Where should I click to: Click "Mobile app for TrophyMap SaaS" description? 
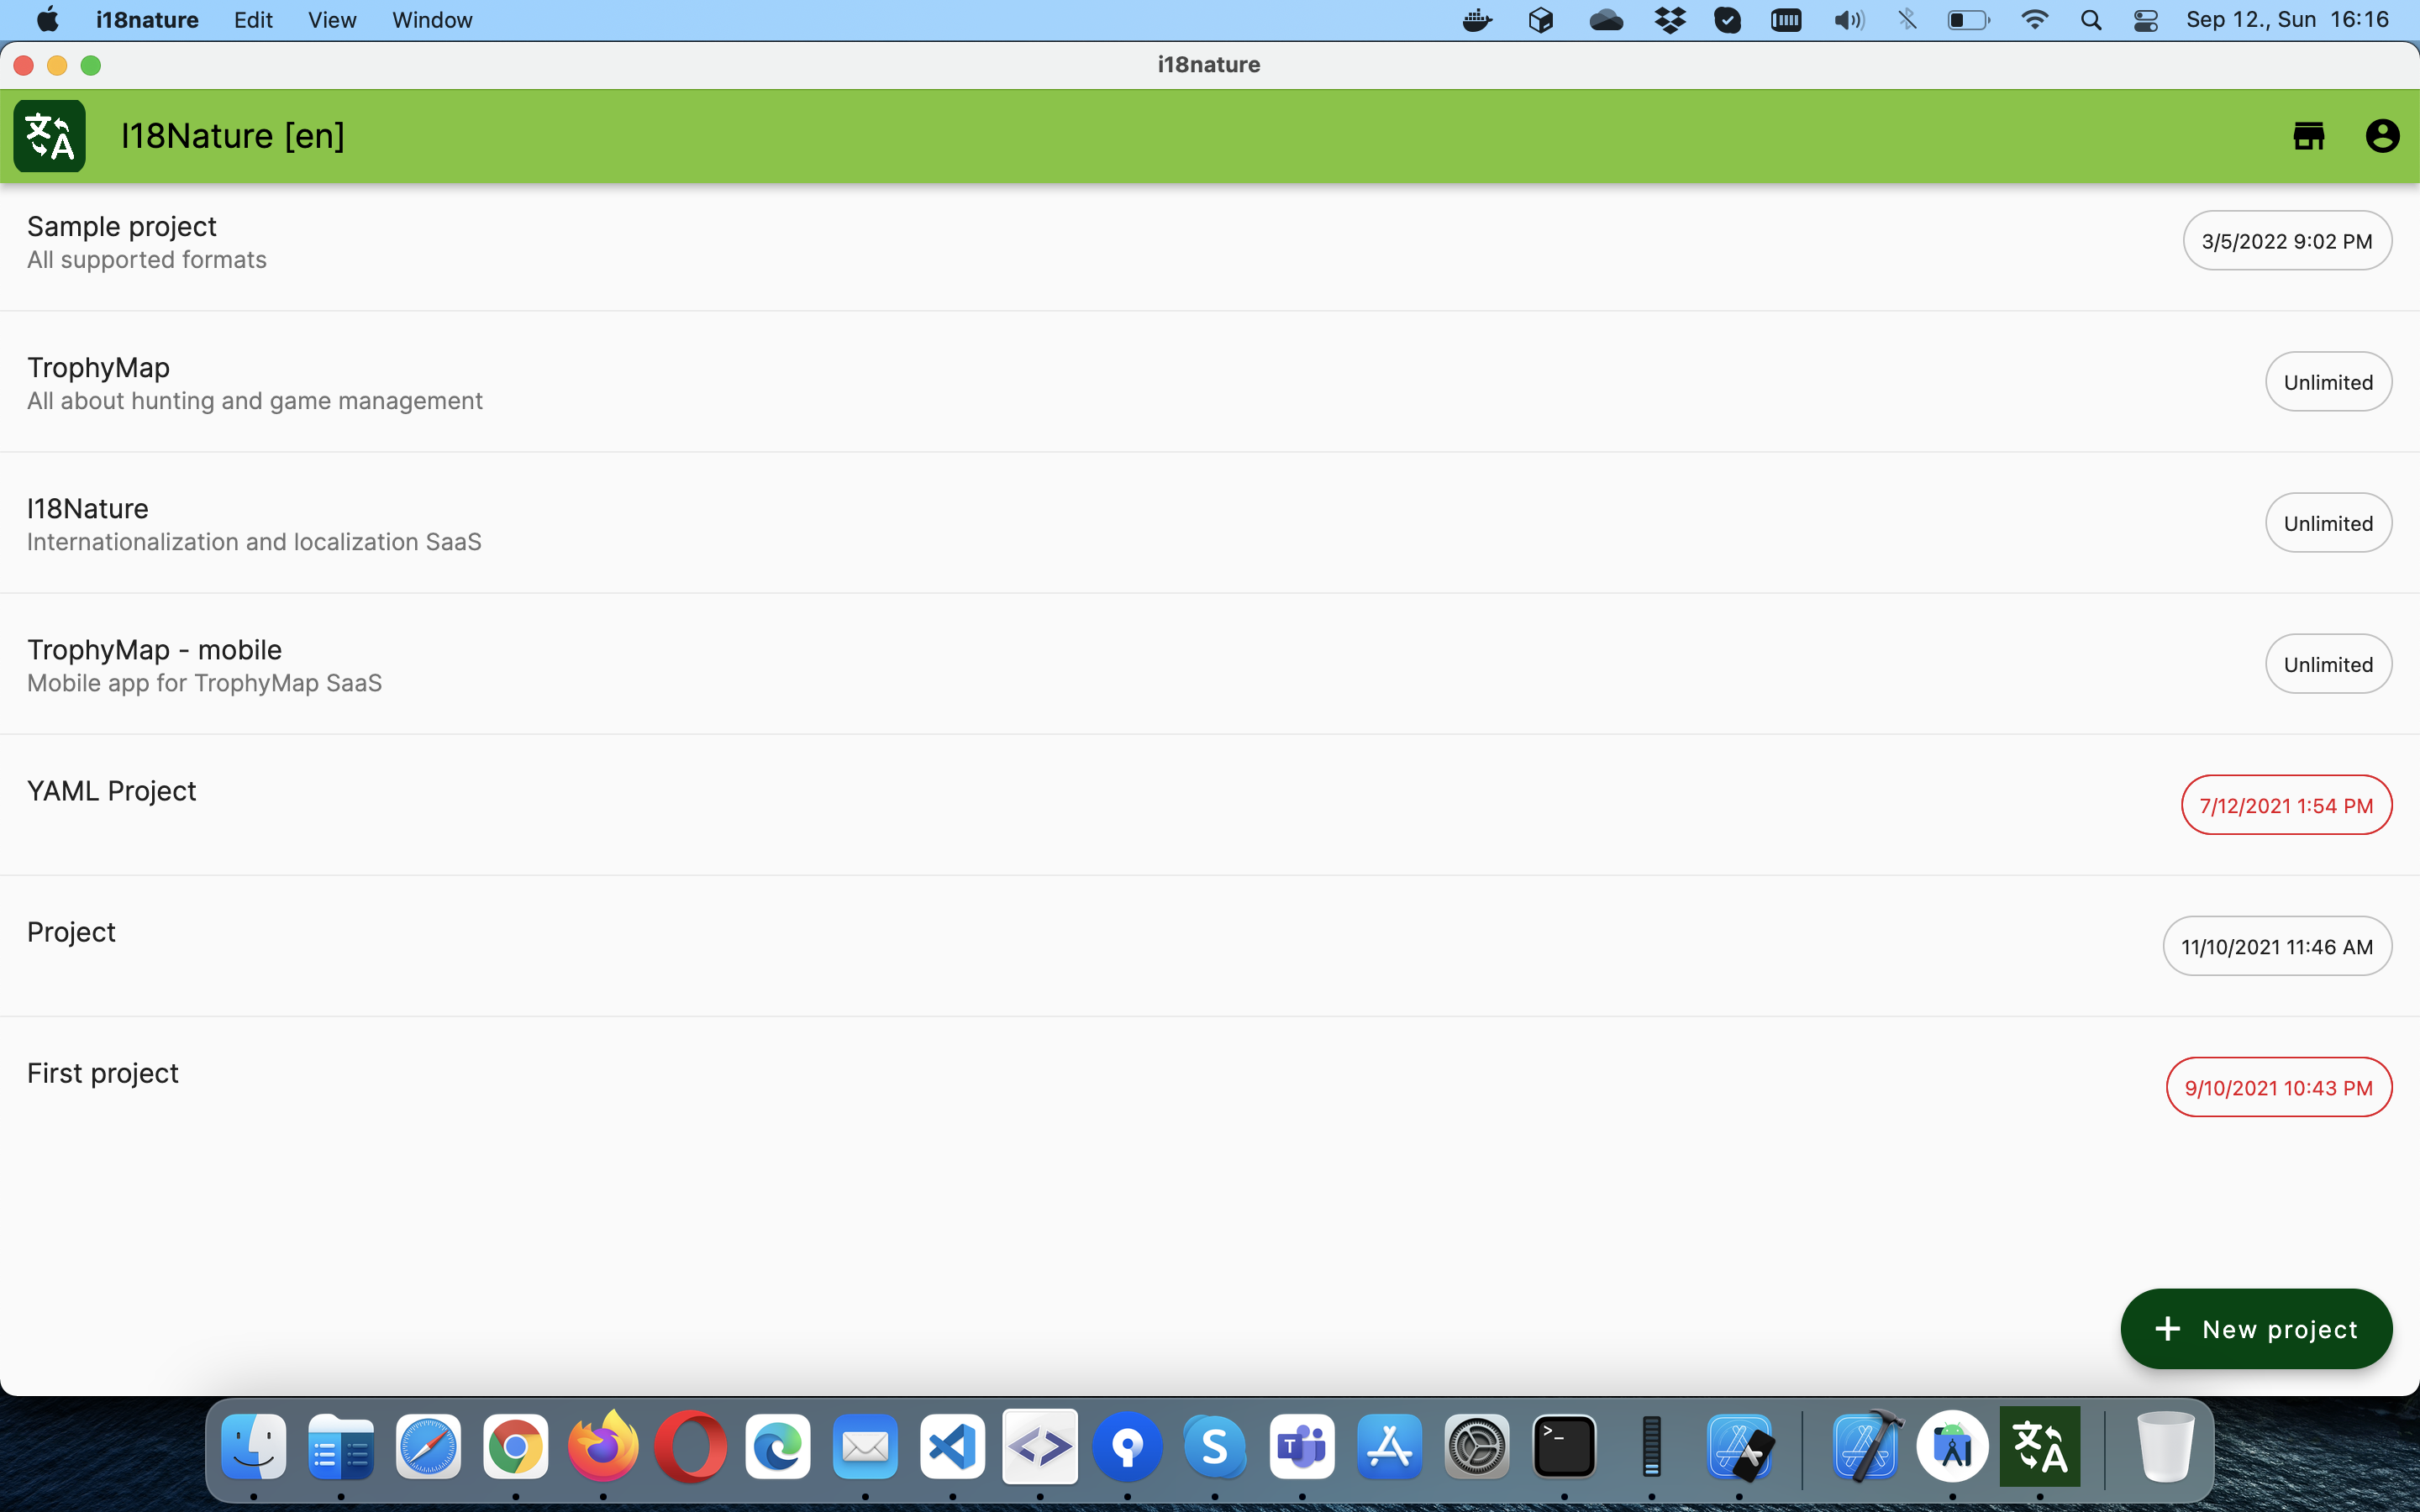(204, 683)
